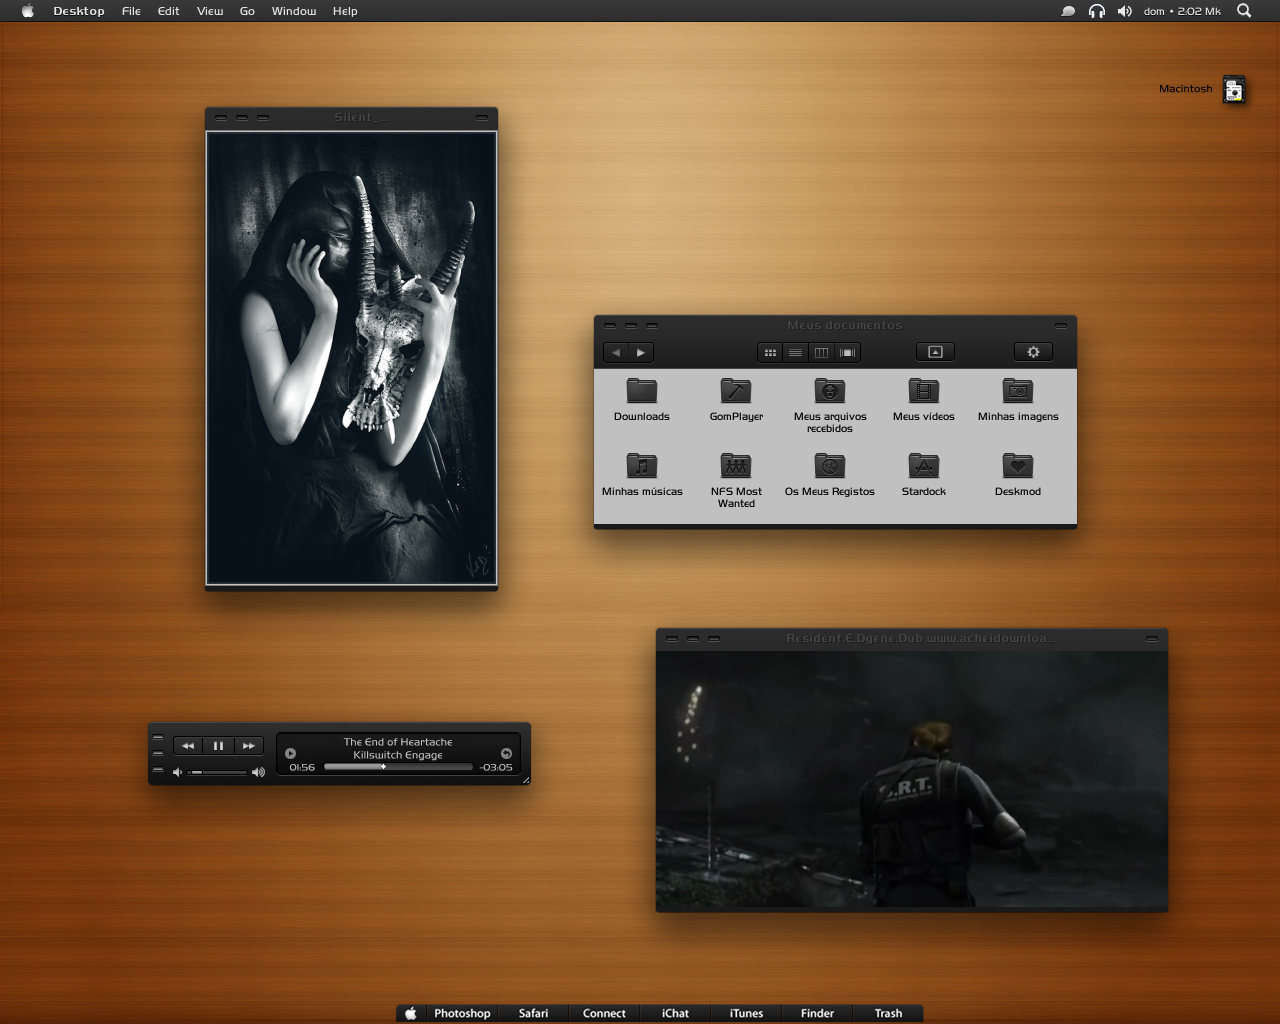Go forward in the Meus documentos window
The width and height of the screenshot is (1280, 1024).
(x=641, y=352)
